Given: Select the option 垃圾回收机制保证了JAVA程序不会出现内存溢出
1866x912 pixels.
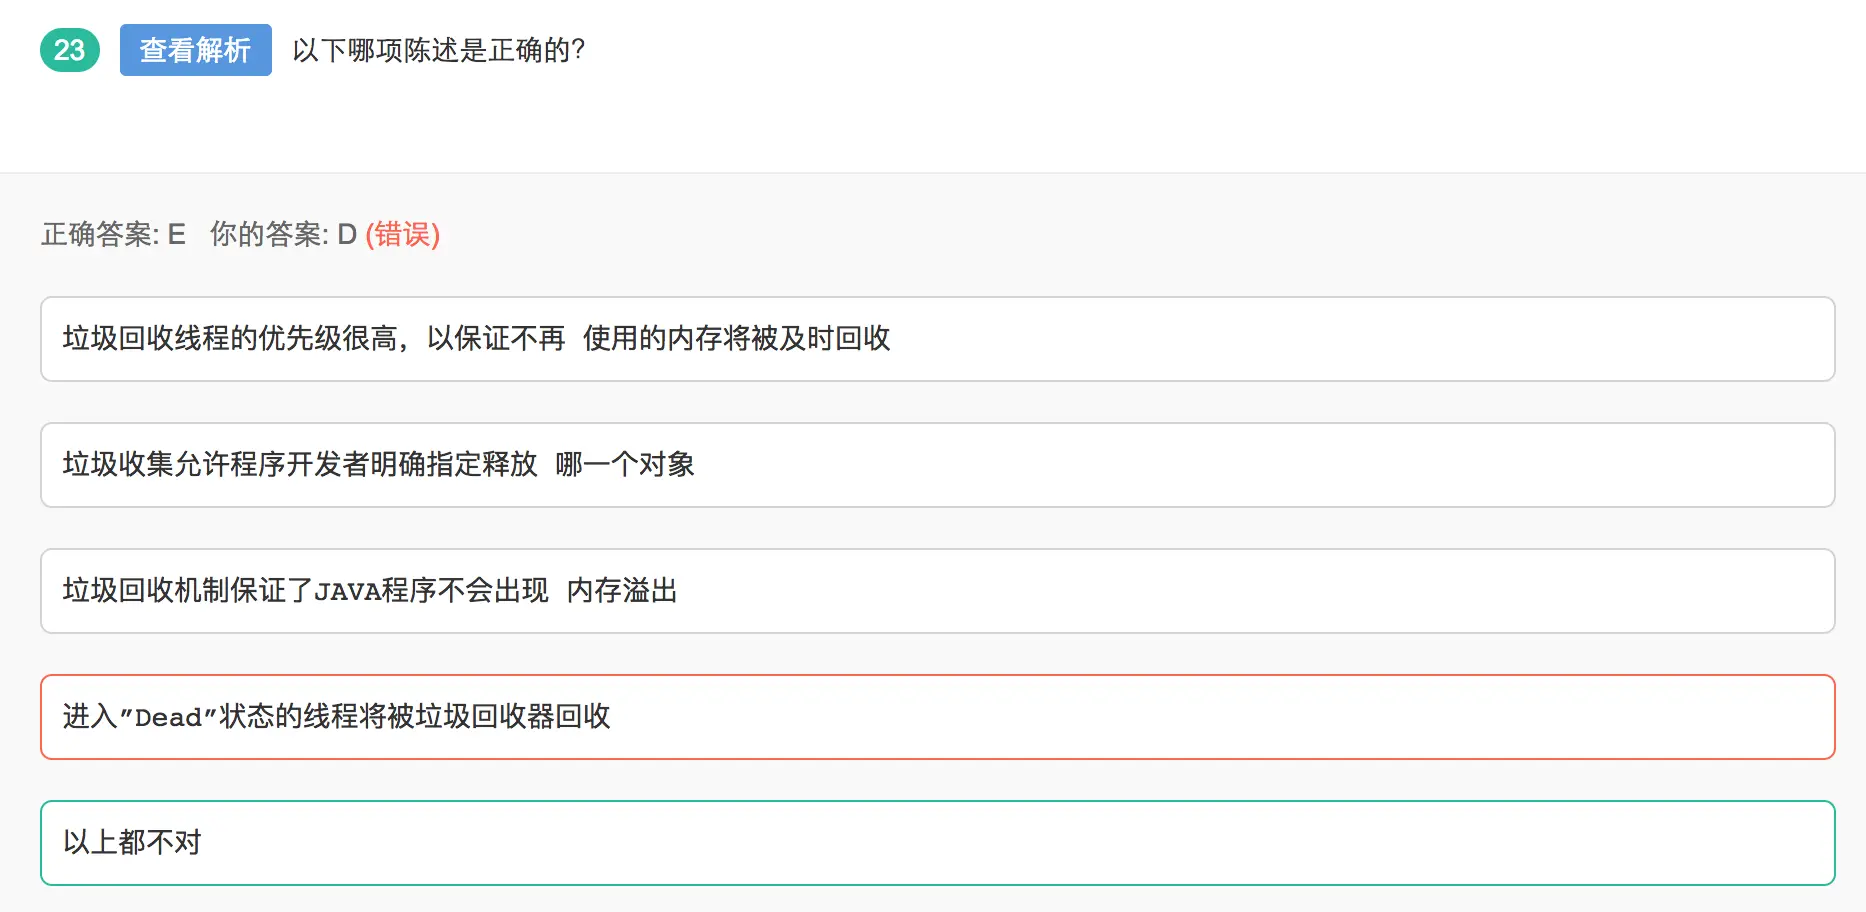Looking at the screenshot, I should [x=938, y=591].
